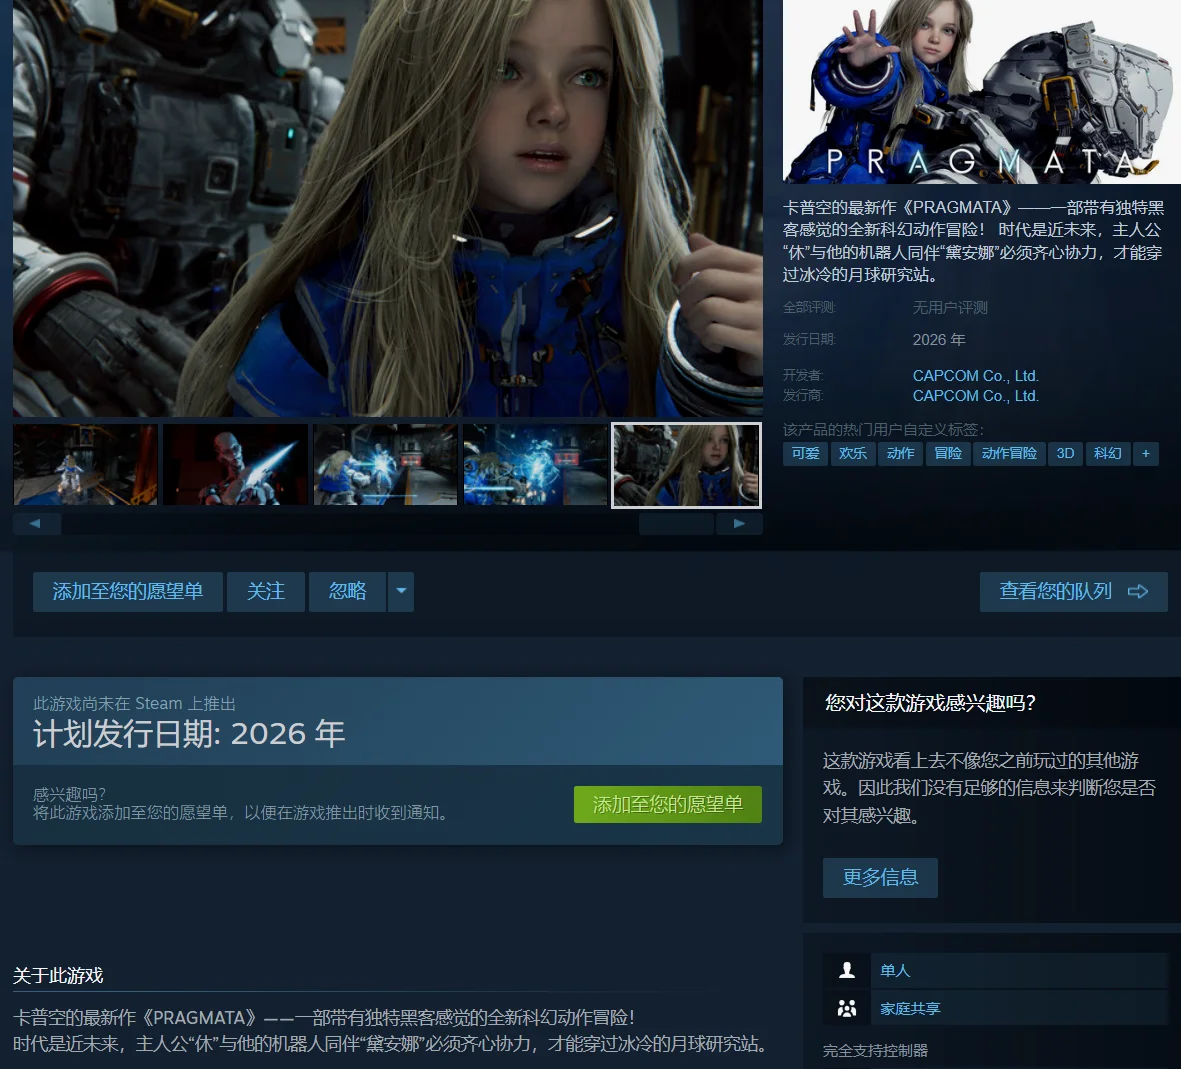Open the 3D tag
1181x1069 pixels.
click(x=1065, y=454)
